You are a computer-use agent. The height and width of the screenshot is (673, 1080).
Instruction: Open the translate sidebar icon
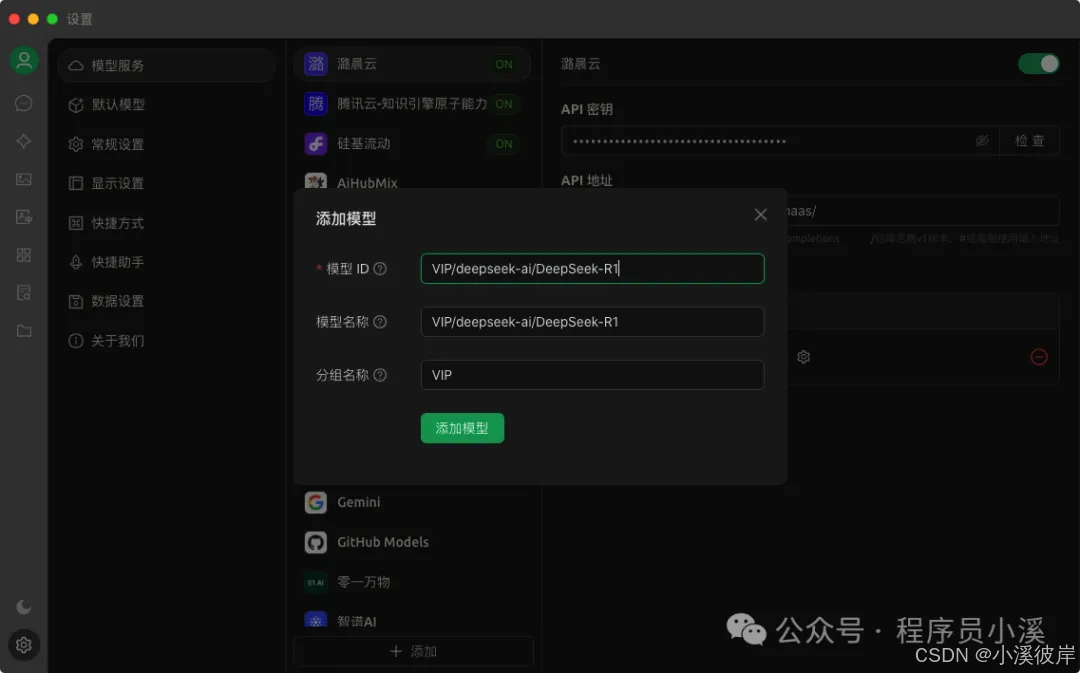(23, 217)
